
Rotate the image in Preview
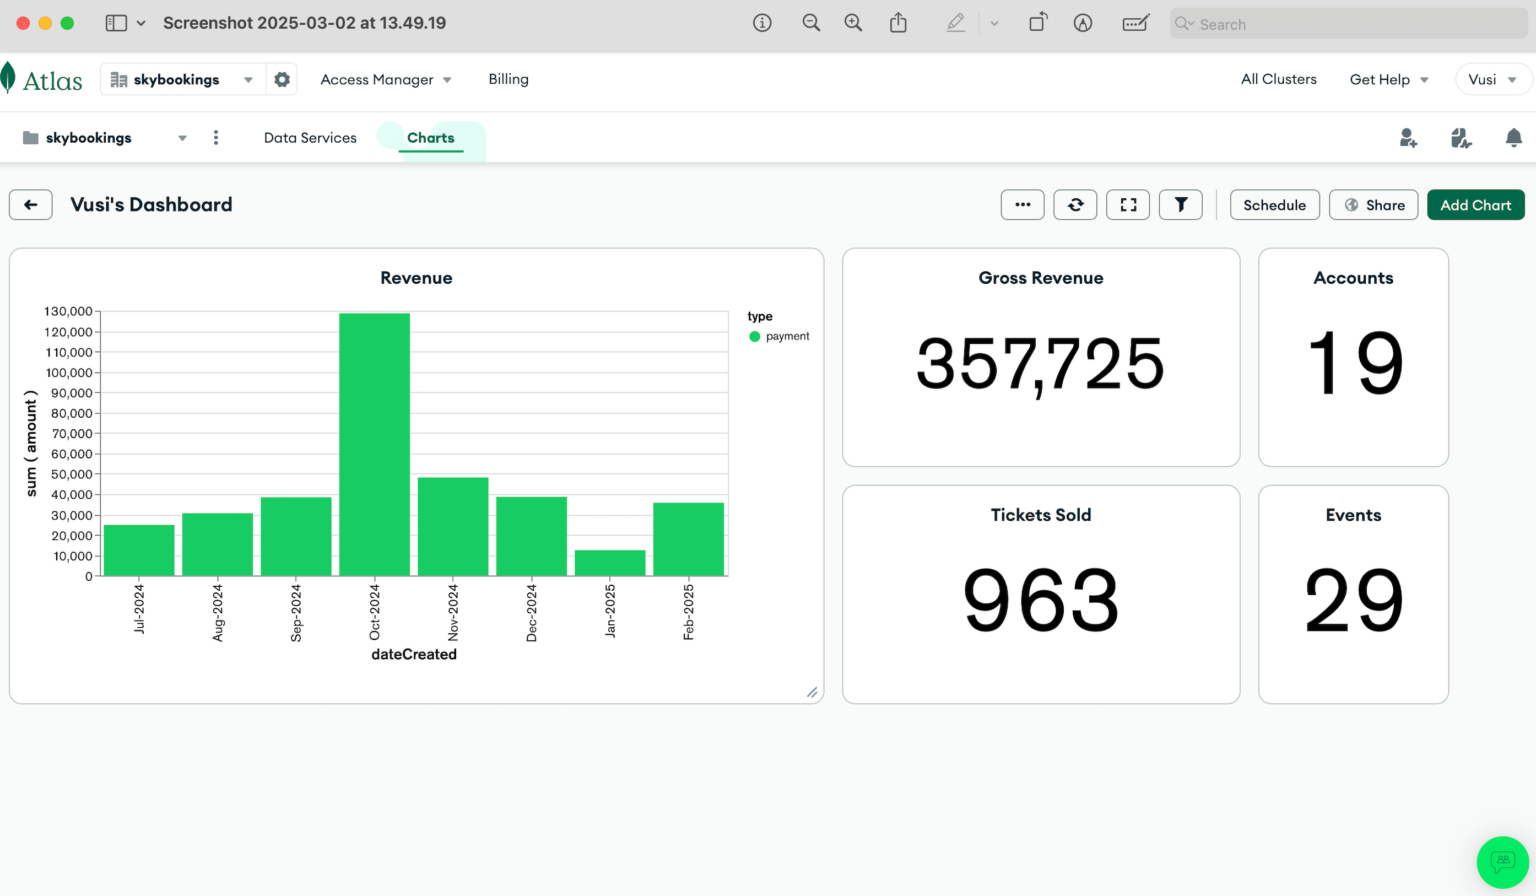click(1038, 22)
